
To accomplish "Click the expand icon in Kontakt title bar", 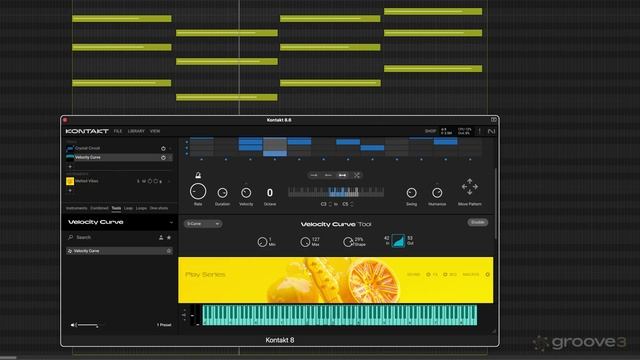I will (x=493, y=120).
